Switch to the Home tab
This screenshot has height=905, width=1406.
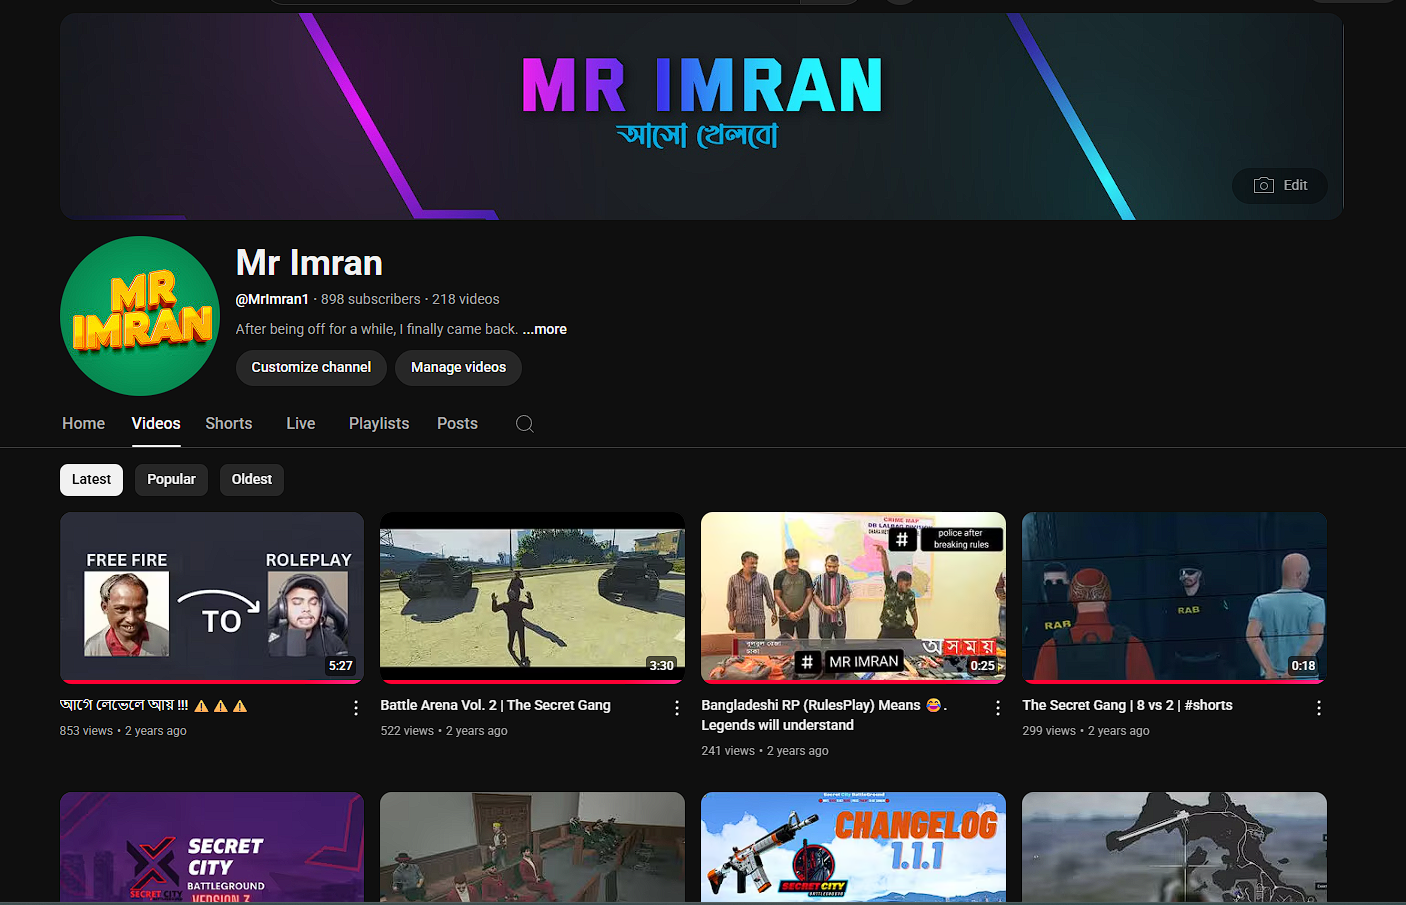pos(84,424)
